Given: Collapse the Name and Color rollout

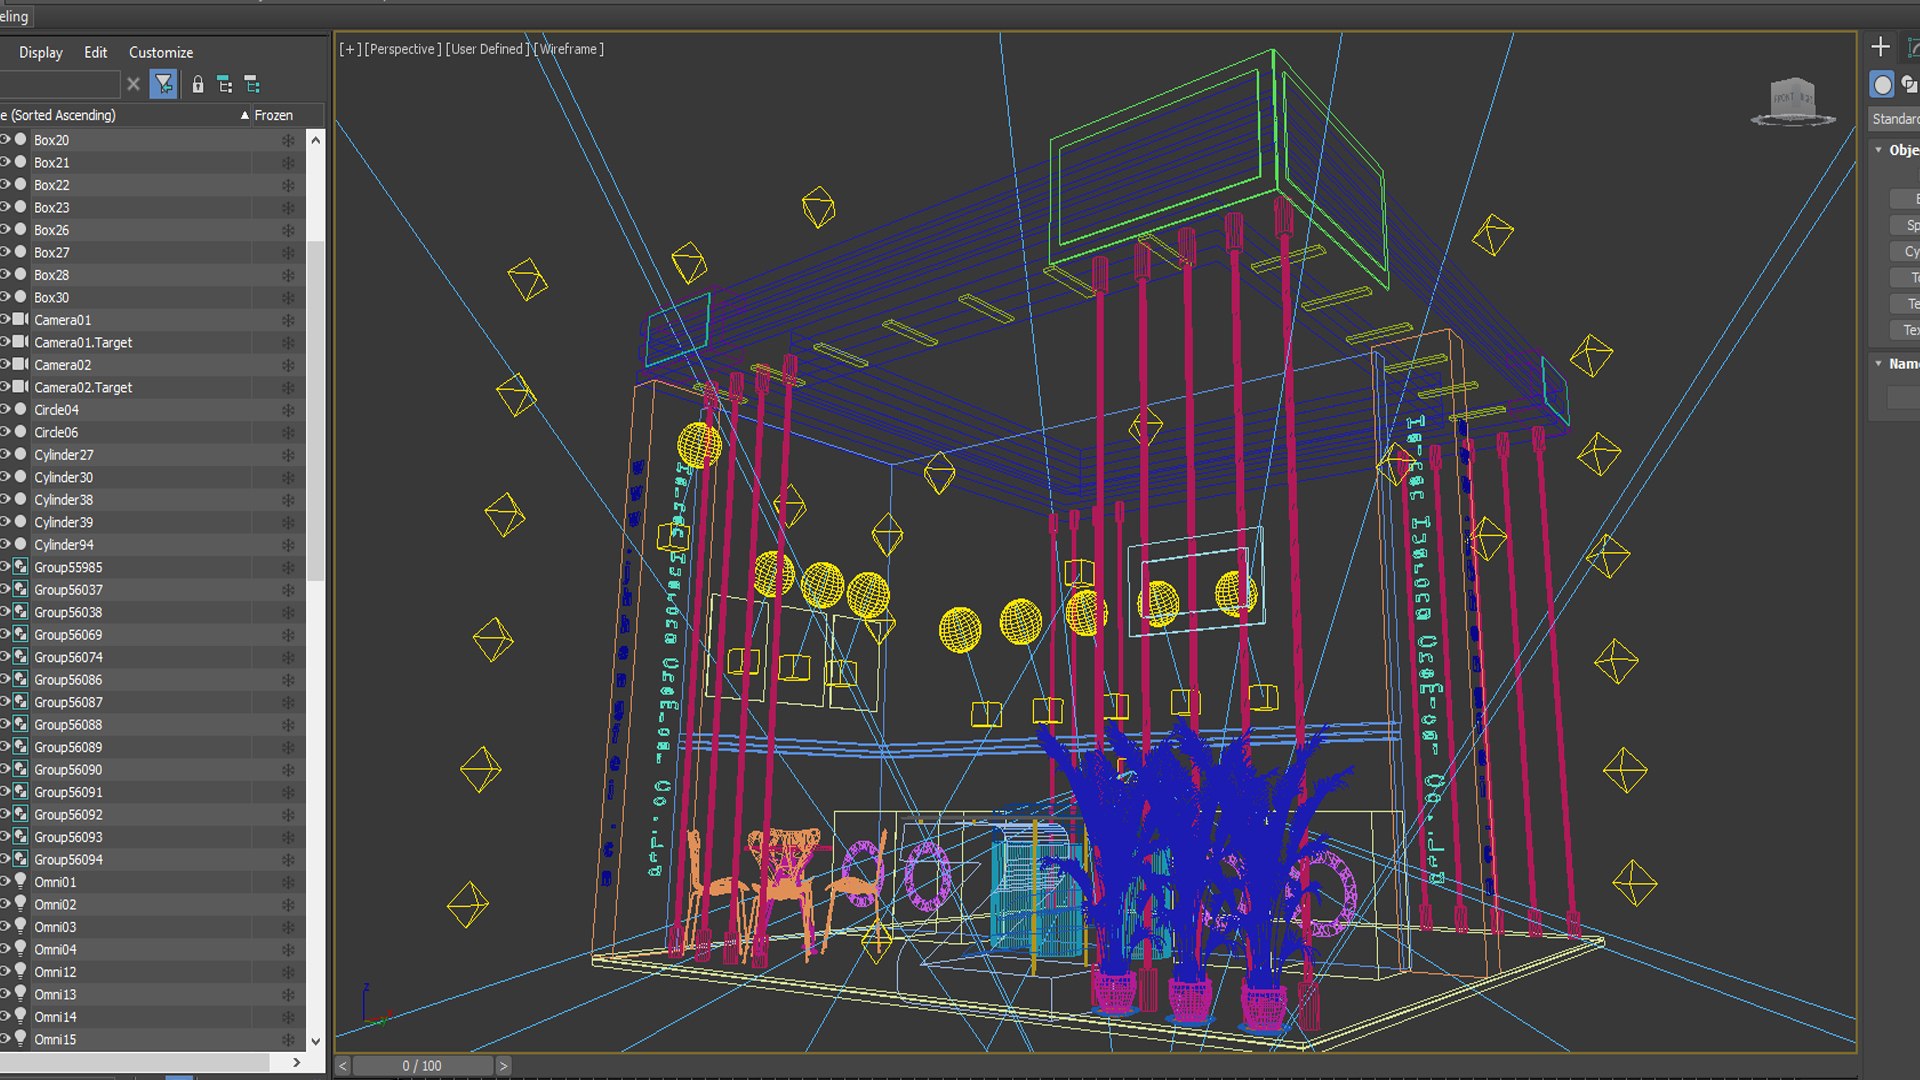Looking at the screenshot, I should pyautogui.click(x=1879, y=364).
